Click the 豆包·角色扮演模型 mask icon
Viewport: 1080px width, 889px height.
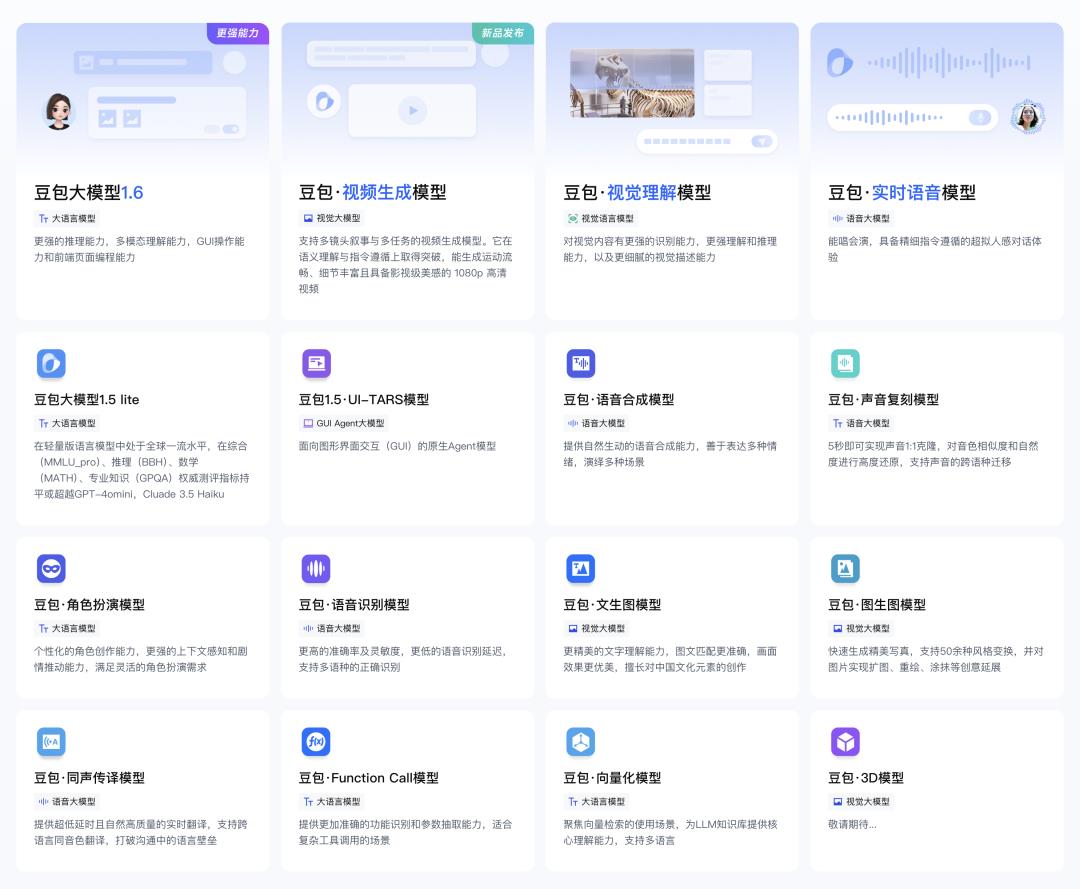(x=51, y=568)
